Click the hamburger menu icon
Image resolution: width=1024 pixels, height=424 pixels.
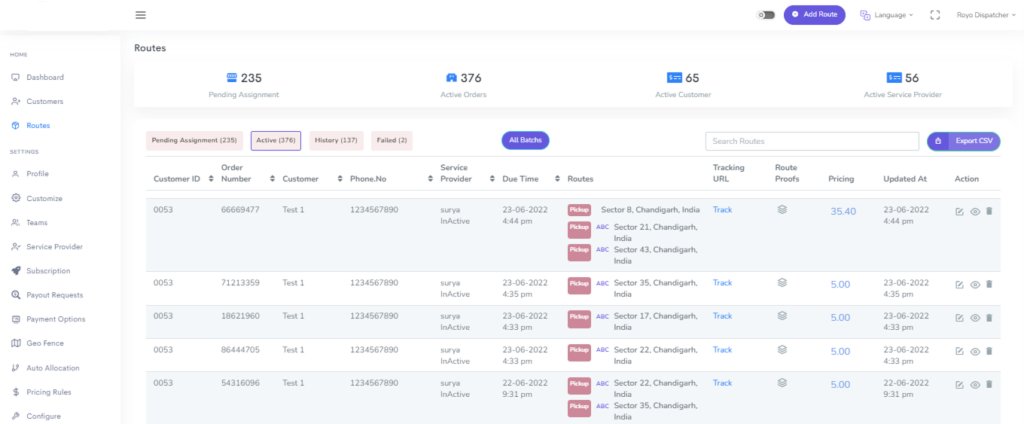coord(140,15)
